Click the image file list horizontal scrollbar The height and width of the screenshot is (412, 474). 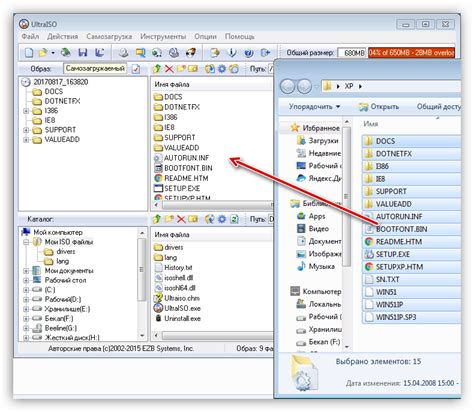tap(213, 204)
